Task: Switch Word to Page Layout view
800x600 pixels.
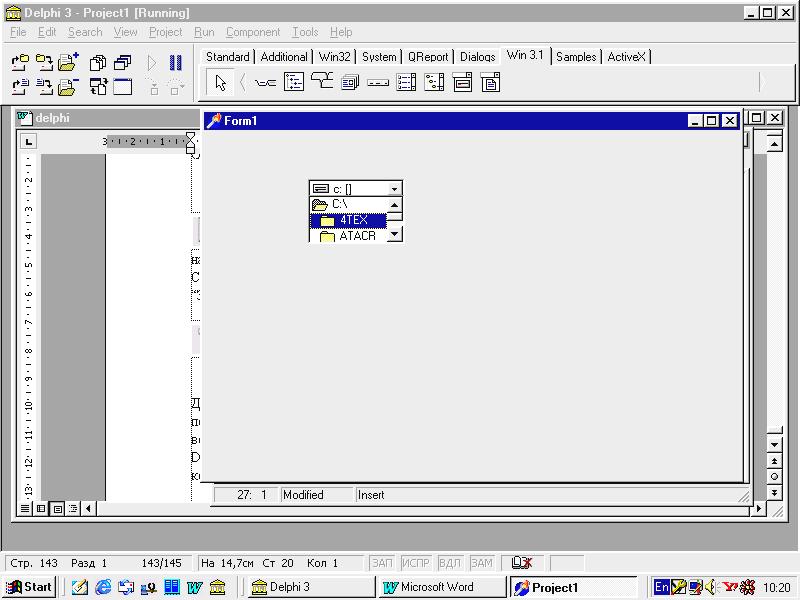Action: click(x=58, y=508)
